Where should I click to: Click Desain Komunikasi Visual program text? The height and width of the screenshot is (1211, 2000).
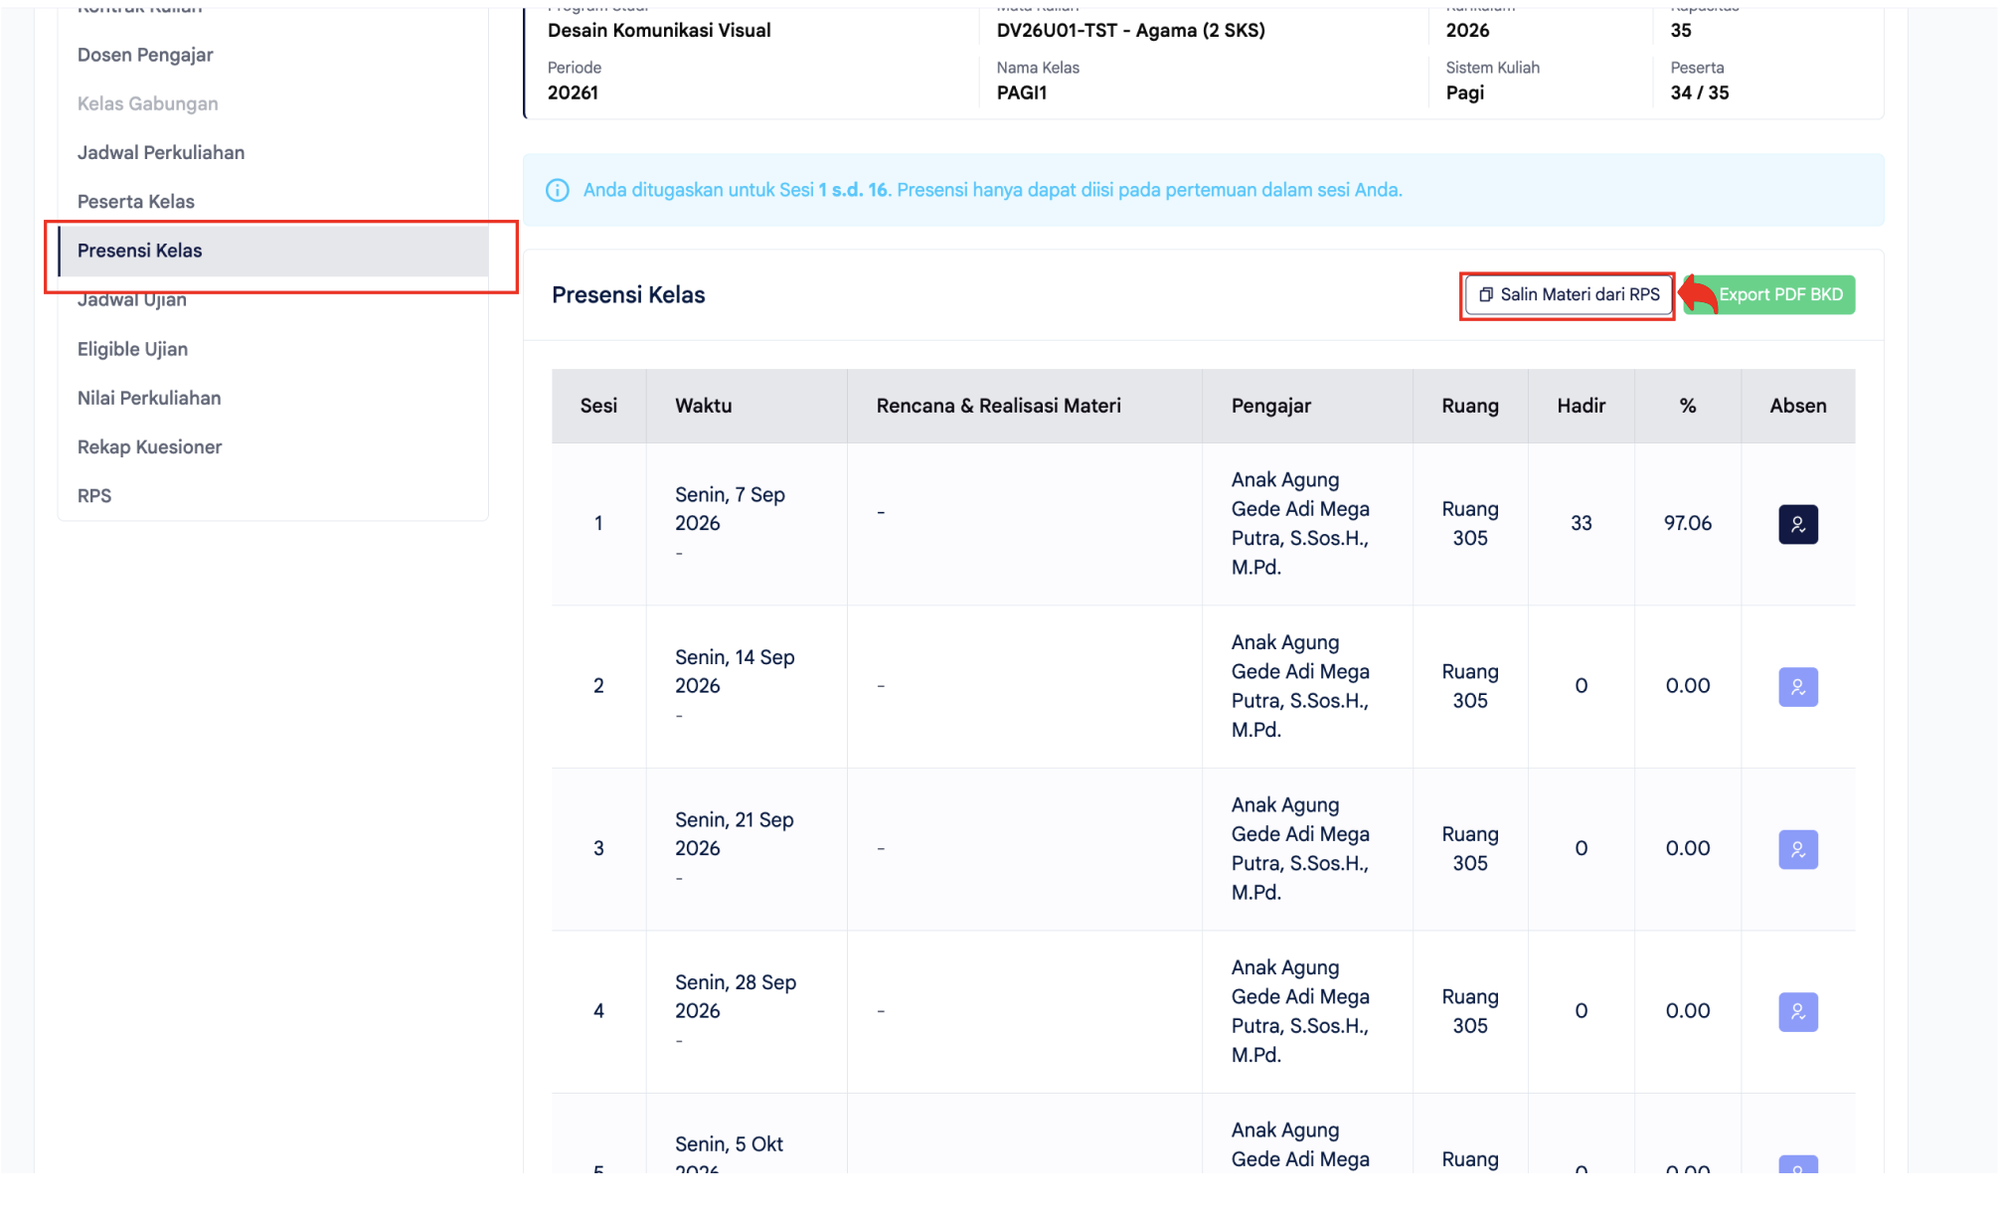(x=659, y=31)
